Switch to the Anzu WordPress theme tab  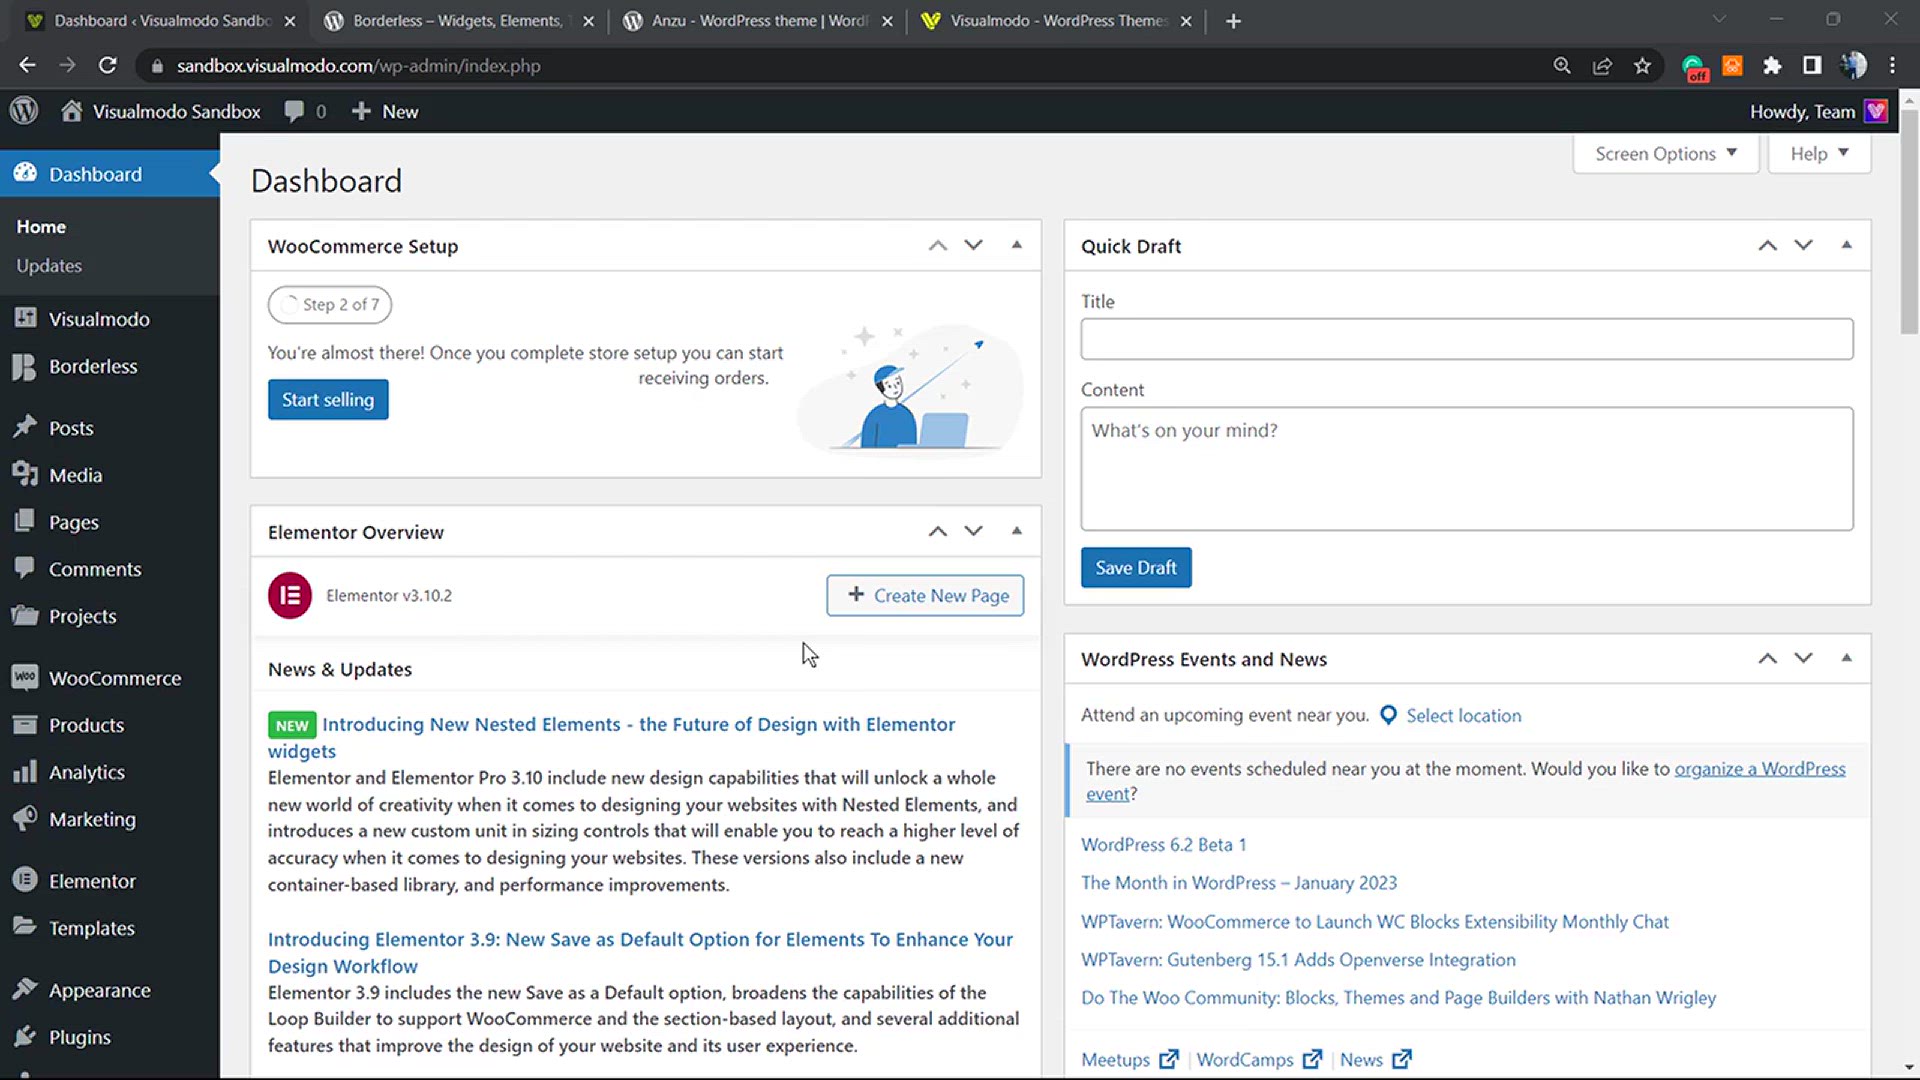757,21
